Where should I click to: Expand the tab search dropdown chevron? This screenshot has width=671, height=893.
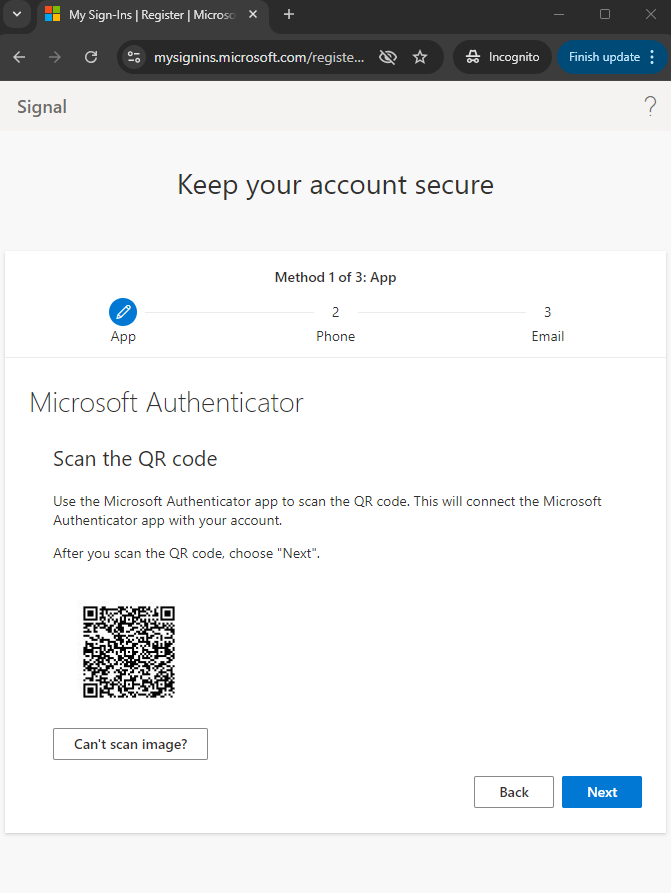click(x=16, y=14)
